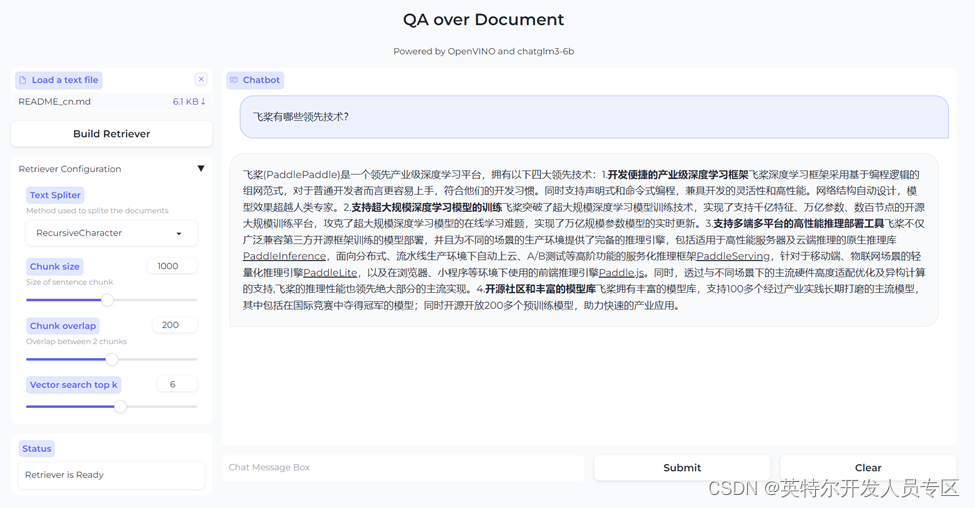Remove the loaded file with the X icon

[201, 79]
